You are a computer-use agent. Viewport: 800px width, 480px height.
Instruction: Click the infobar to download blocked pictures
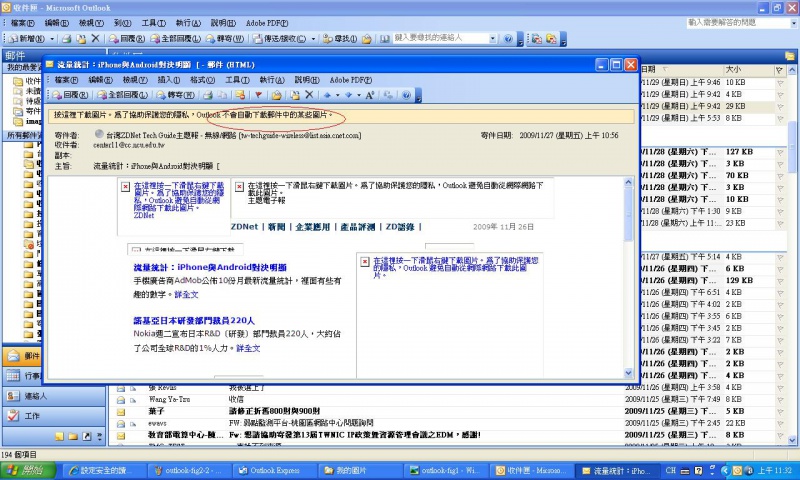200,115
